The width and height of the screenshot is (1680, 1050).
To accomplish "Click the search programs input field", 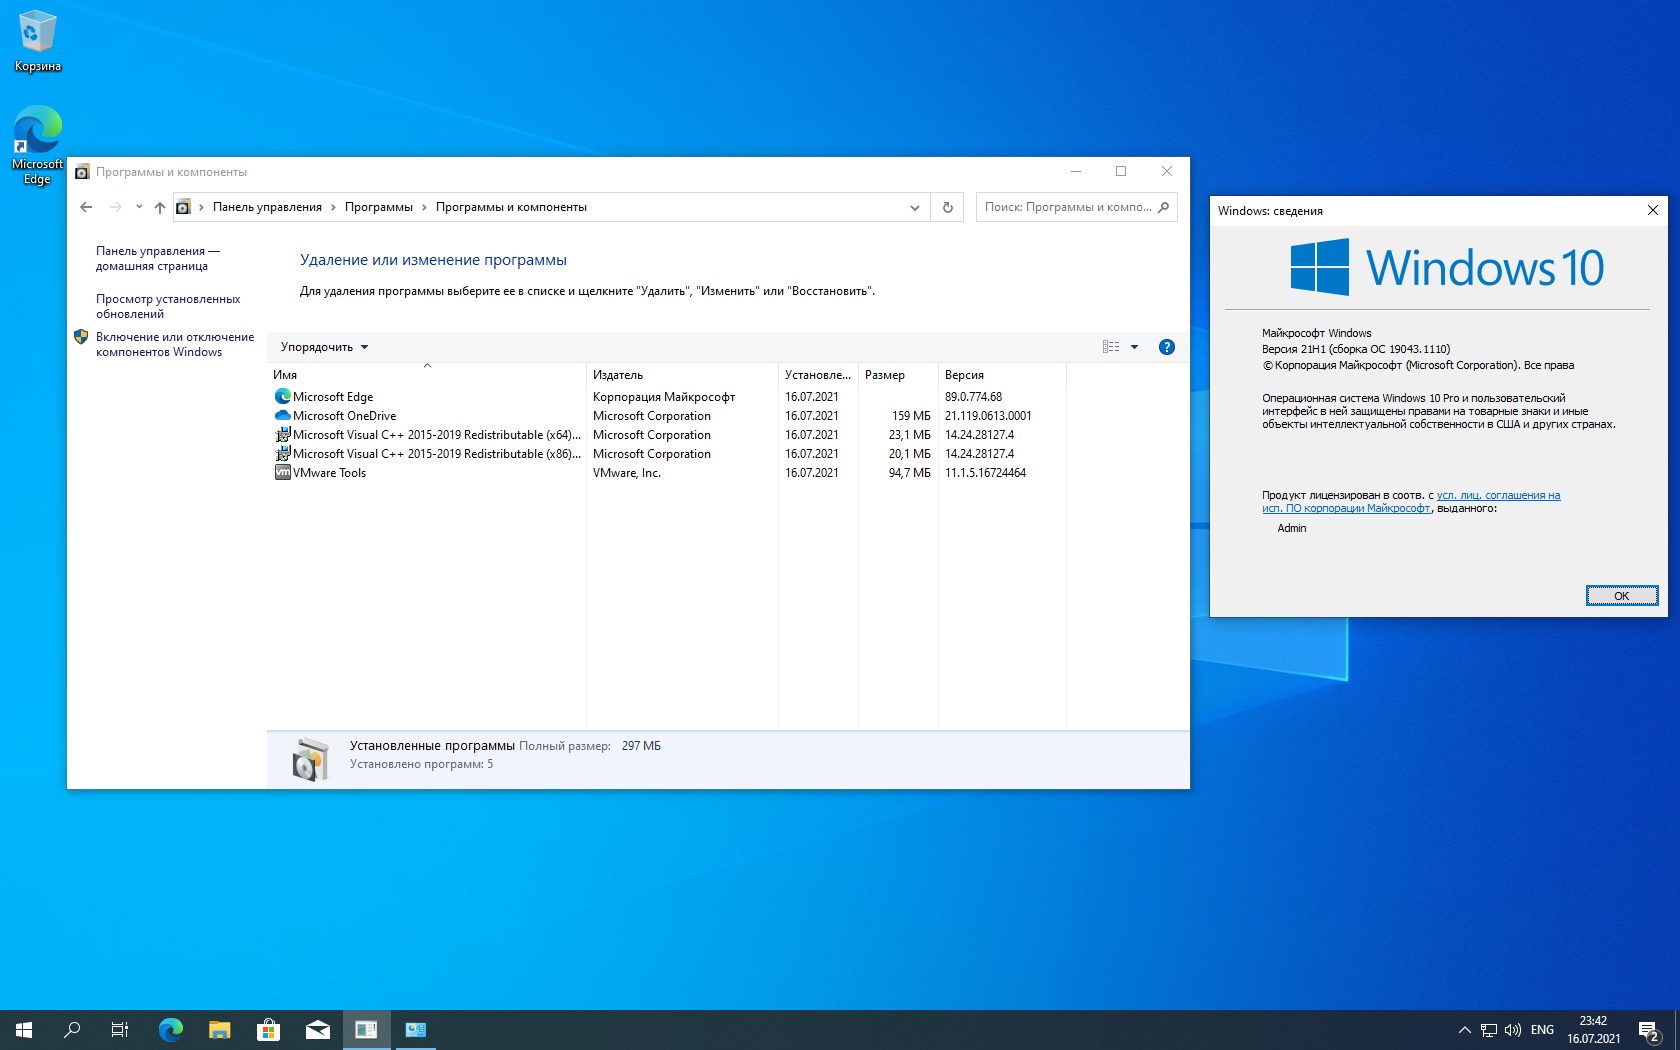I will point(1066,207).
